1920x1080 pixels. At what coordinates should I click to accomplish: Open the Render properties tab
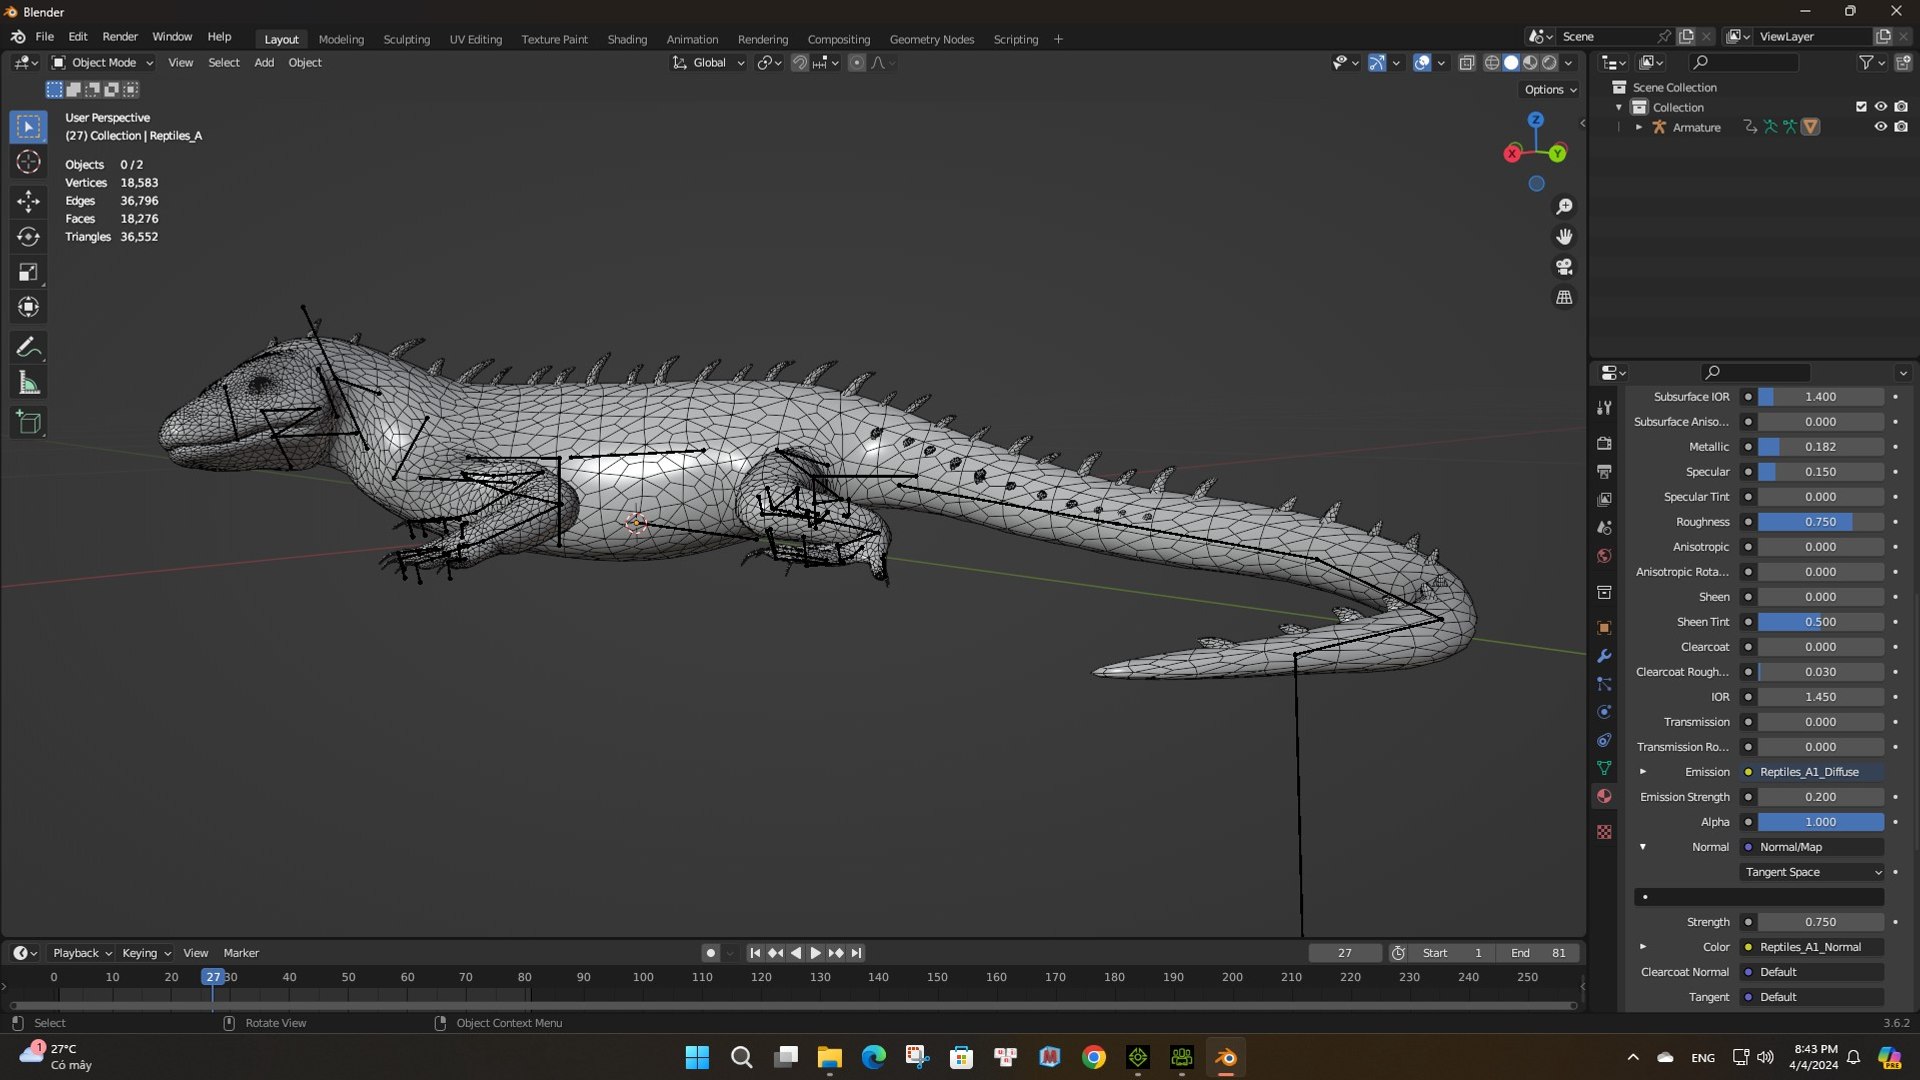(1604, 443)
